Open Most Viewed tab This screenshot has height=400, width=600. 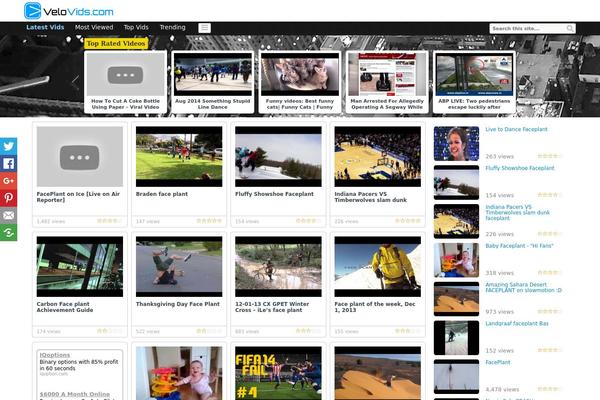click(94, 27)
